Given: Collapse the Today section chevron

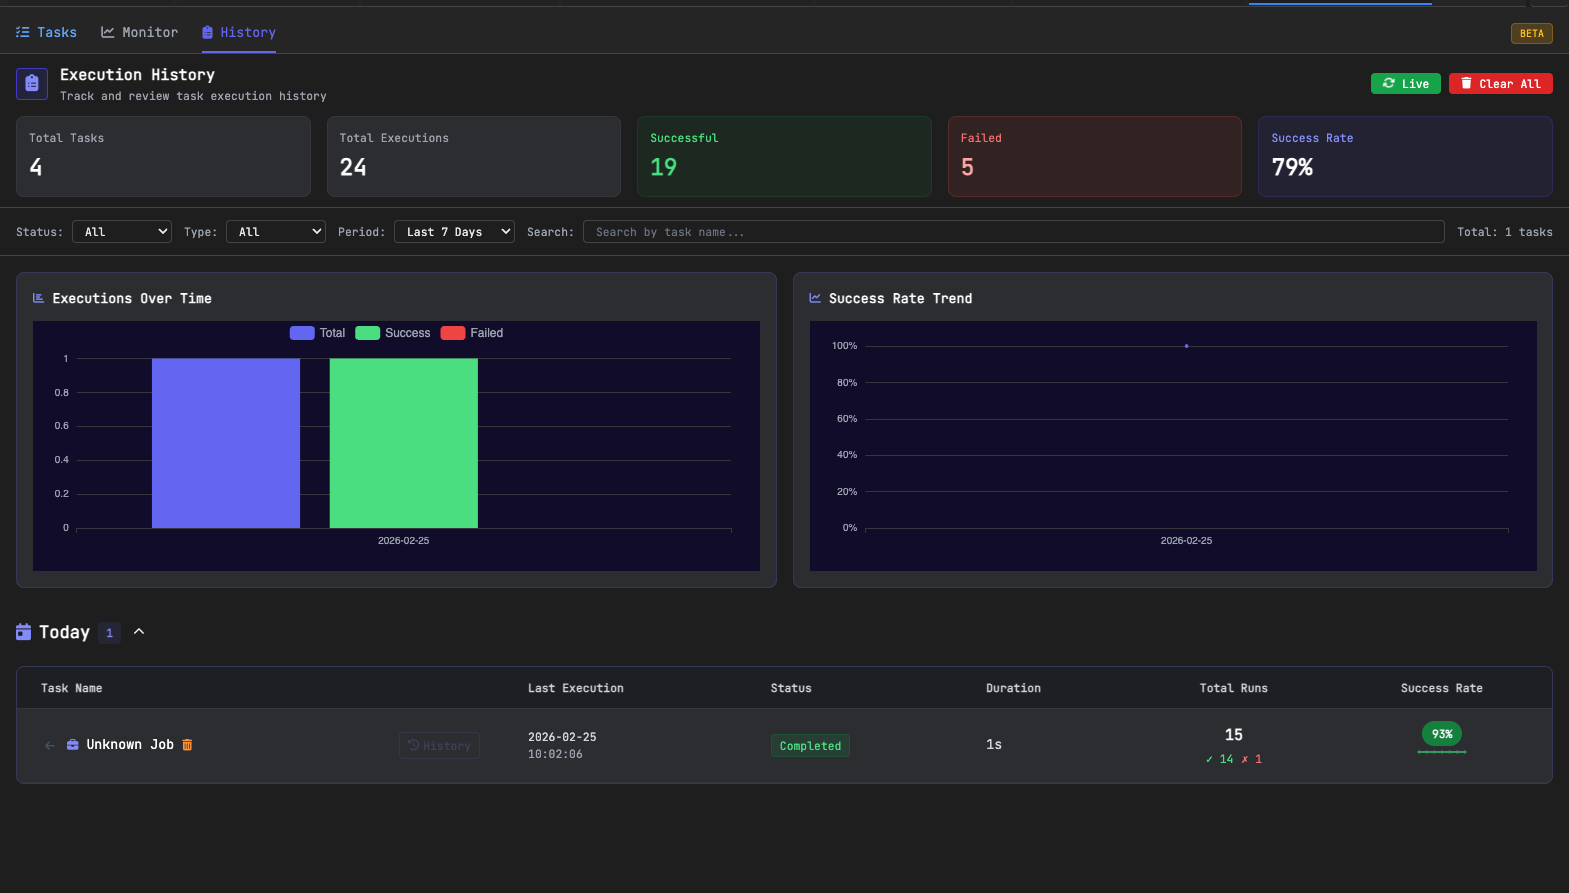Looking at the screenshot, I should pos(139,632).
